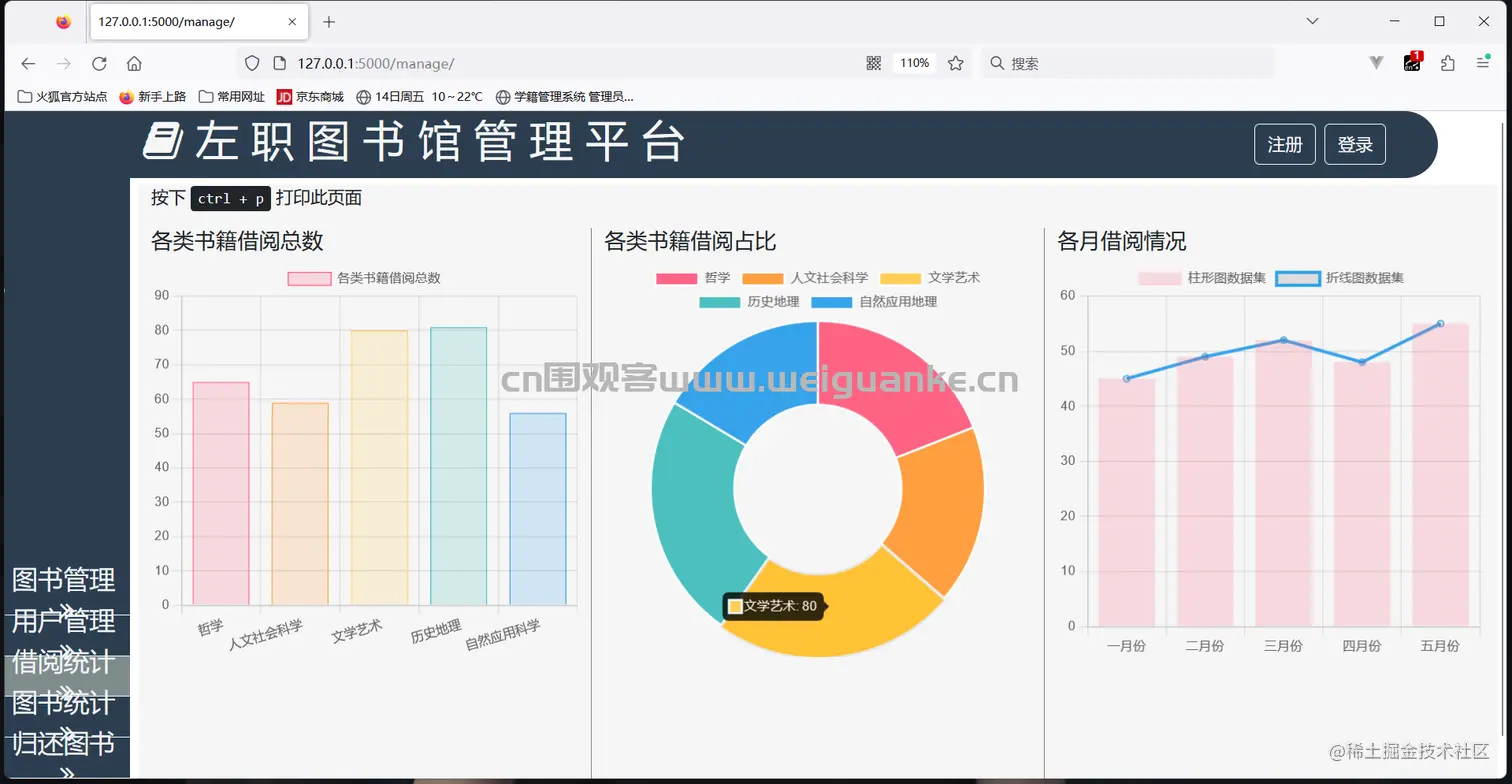Select 图书管理 in the sidebar
This screenshot has width=1512, height=784.
pyautogui.click(x=64, y=579)
